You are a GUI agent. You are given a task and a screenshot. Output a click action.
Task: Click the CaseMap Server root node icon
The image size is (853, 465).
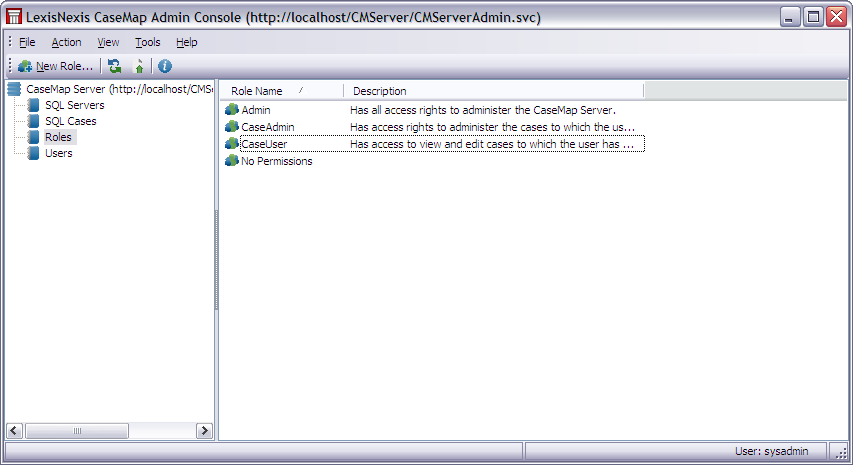coord(14,89)
